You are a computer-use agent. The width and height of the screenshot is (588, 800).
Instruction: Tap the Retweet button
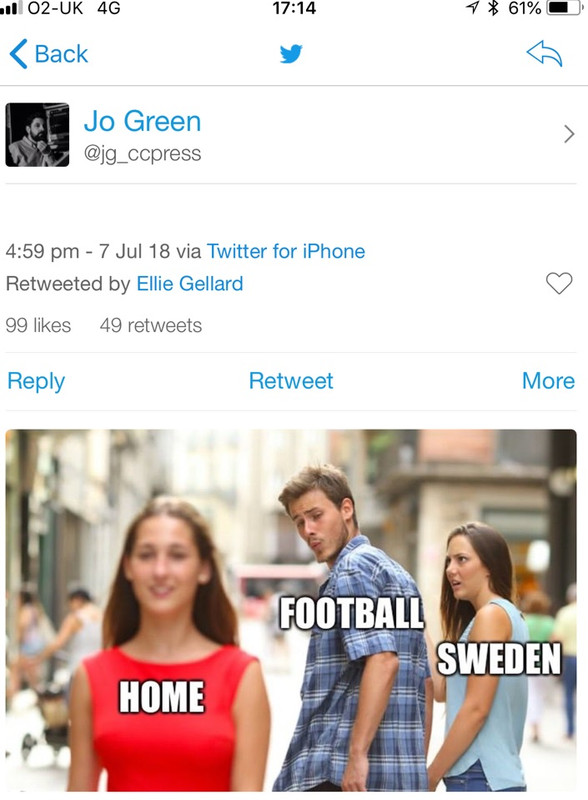291,381
